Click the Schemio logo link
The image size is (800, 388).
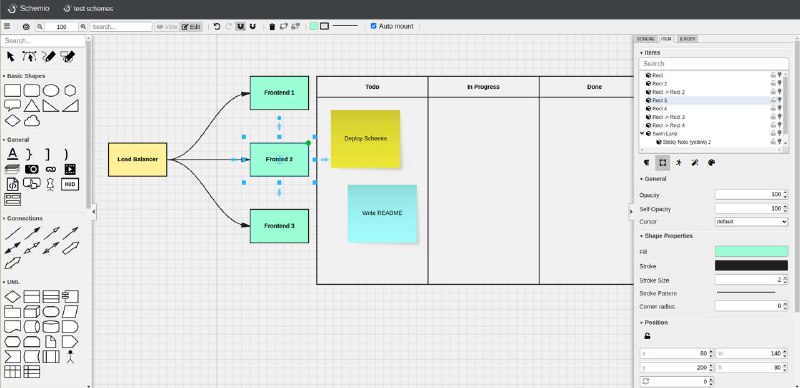point(29,9)
